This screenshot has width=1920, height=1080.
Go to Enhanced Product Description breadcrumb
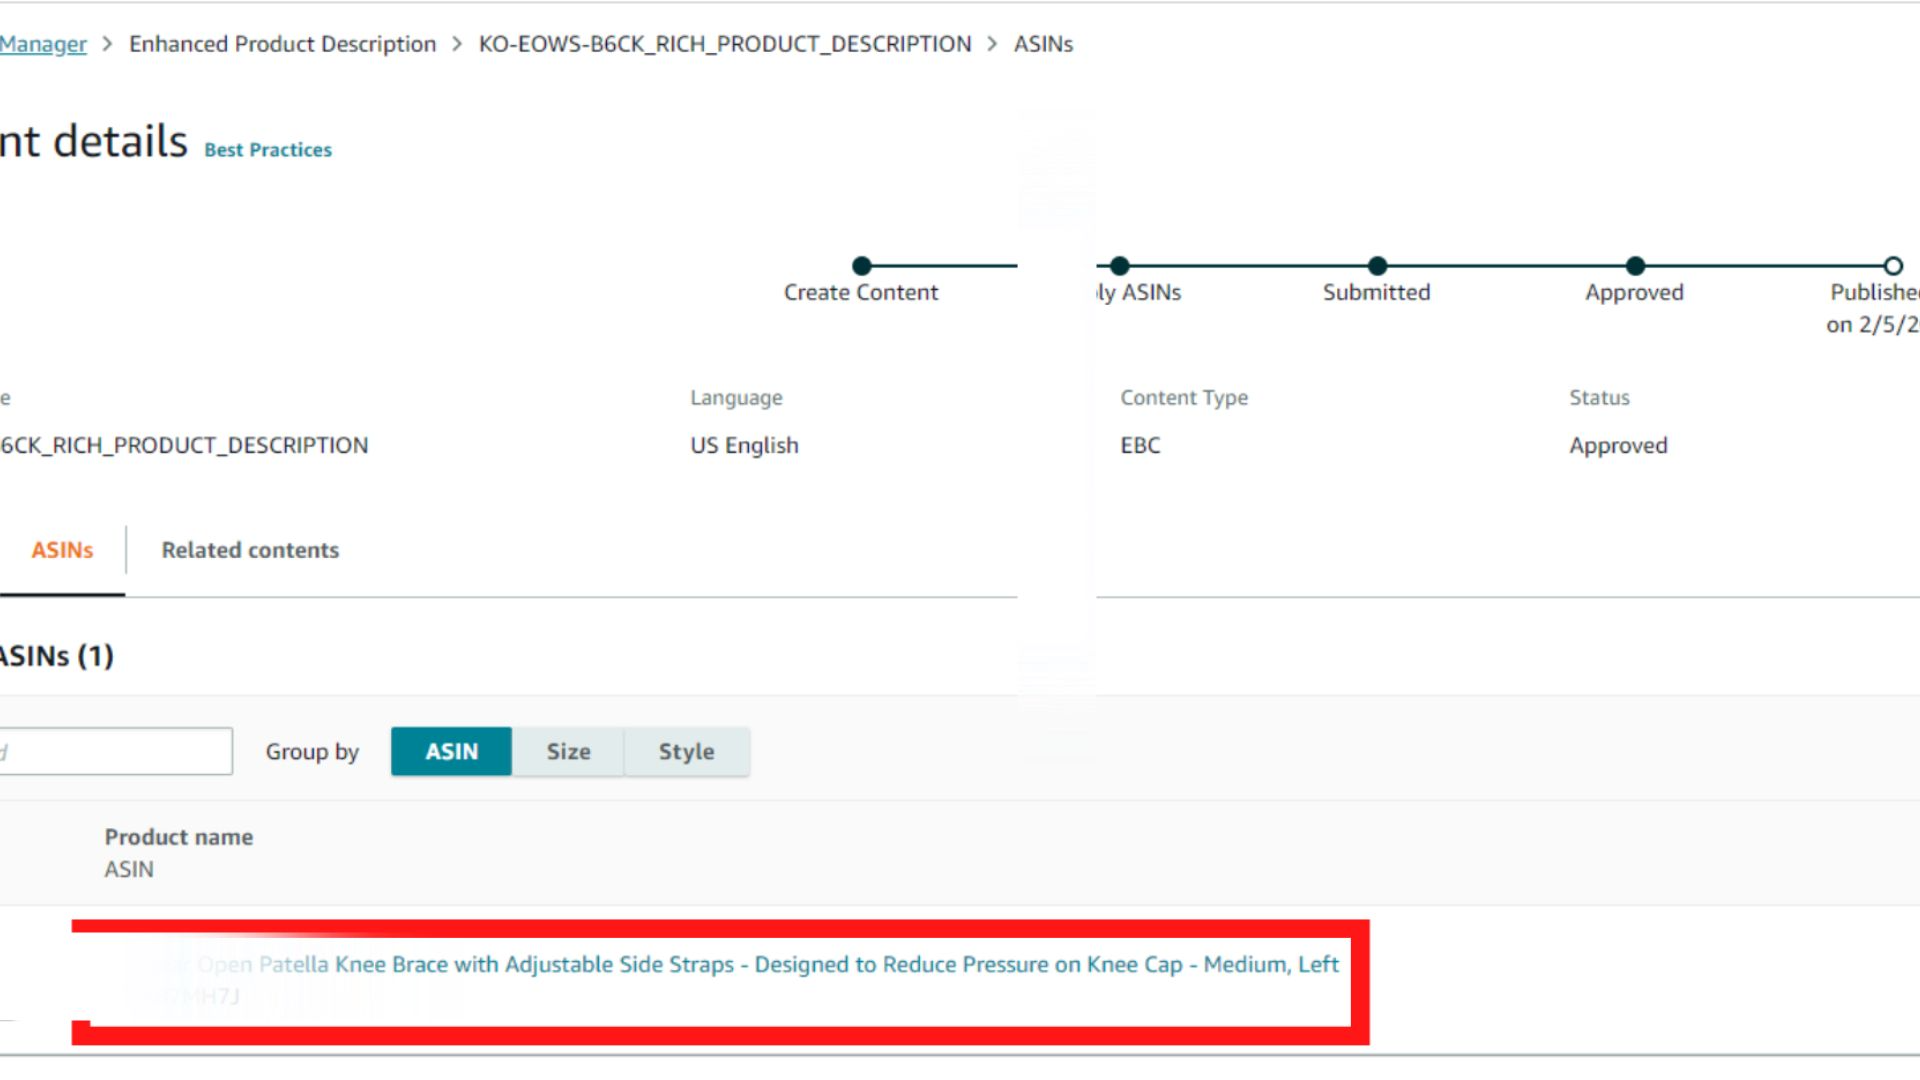(282, 44)
